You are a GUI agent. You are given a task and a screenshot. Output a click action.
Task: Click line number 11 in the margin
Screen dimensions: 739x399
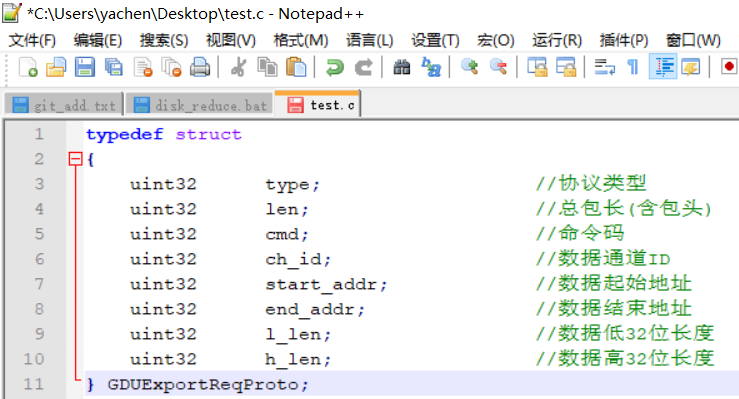tap(33, 383)
